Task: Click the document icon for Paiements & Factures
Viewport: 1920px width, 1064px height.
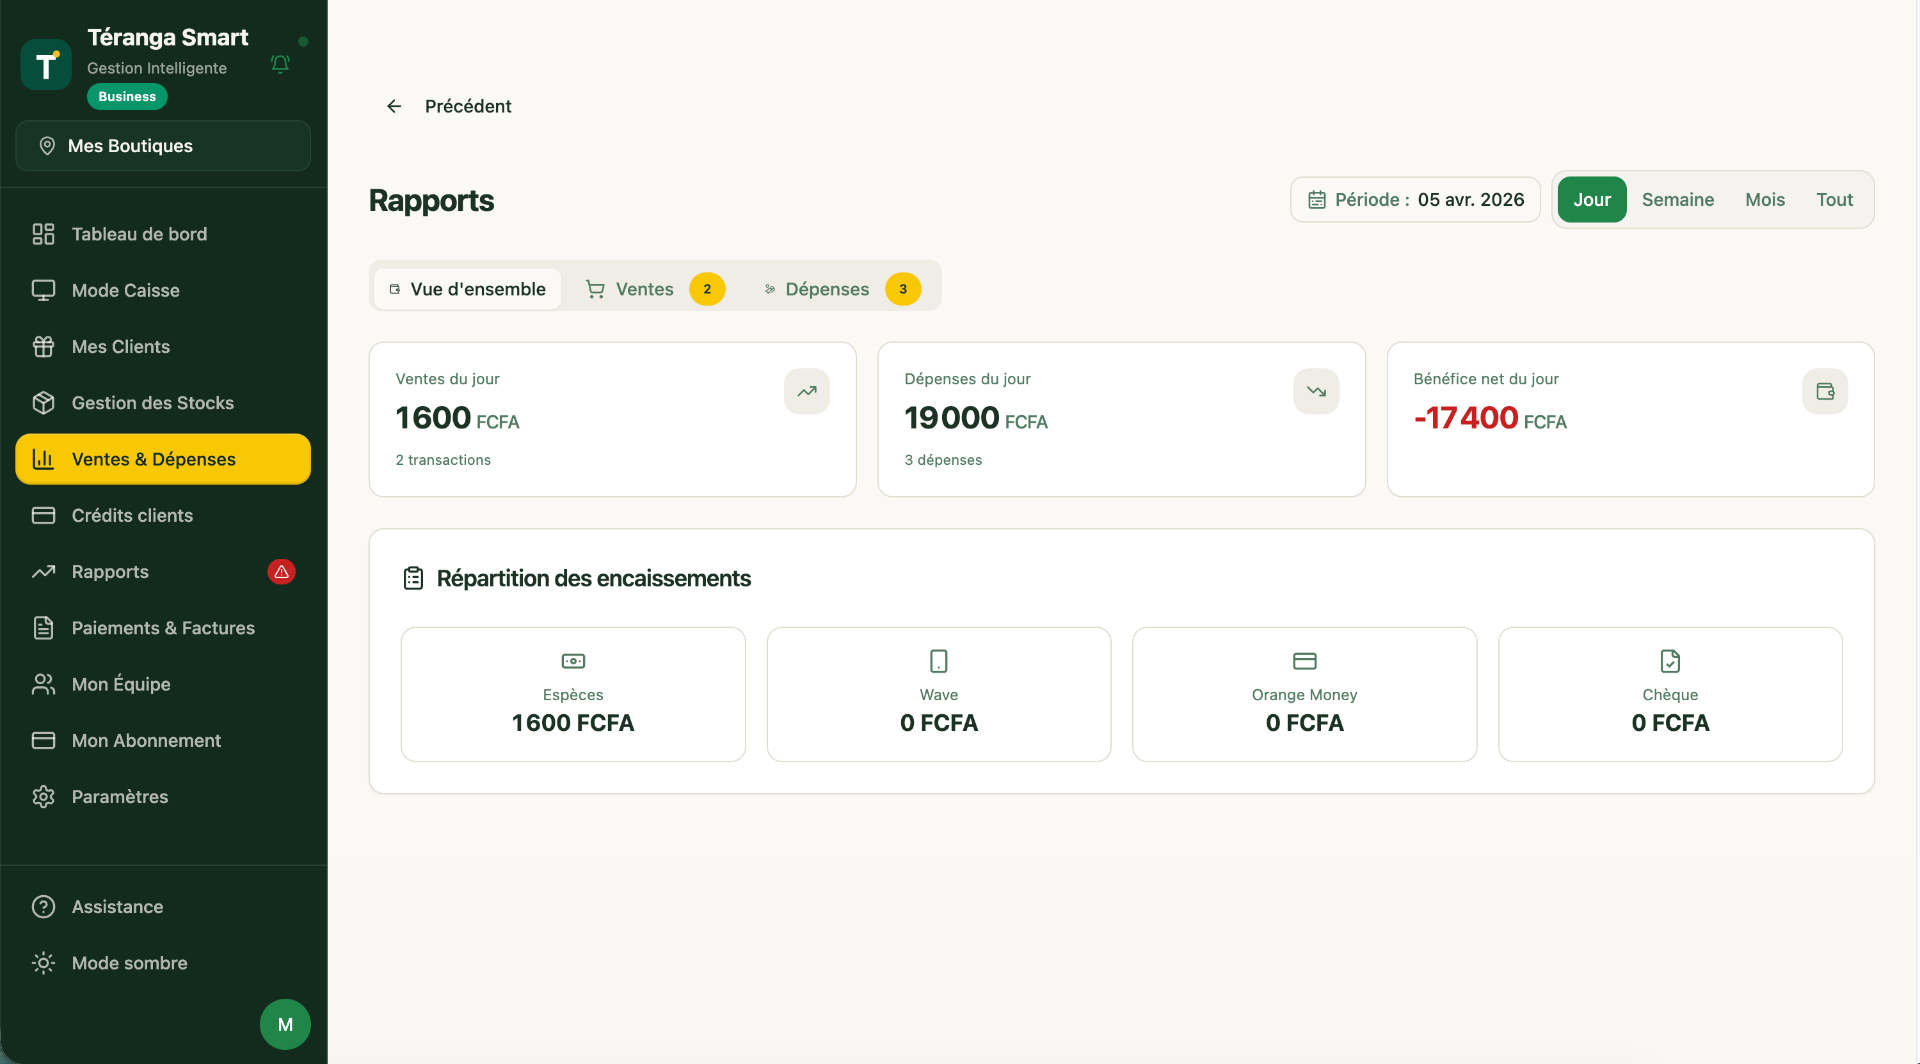Action: tap(43, 628)
